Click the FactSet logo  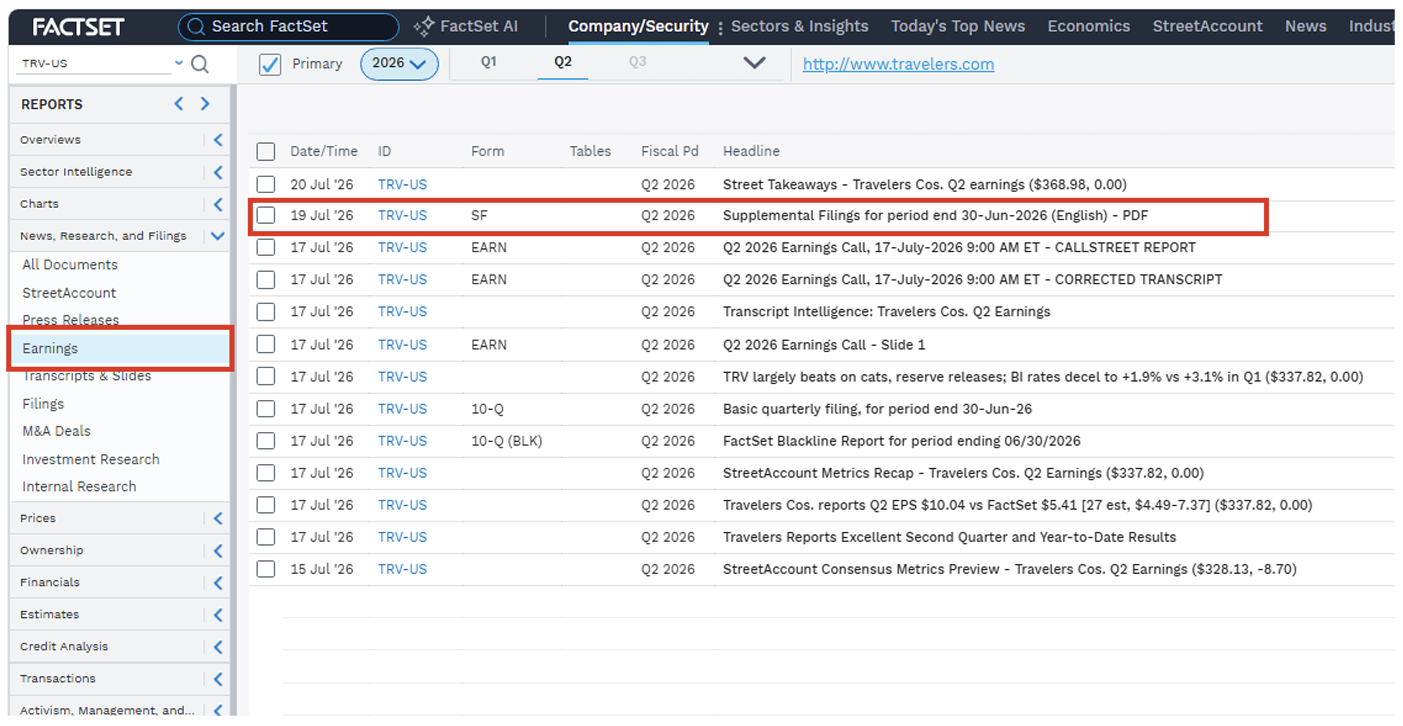tap(78, 27)
